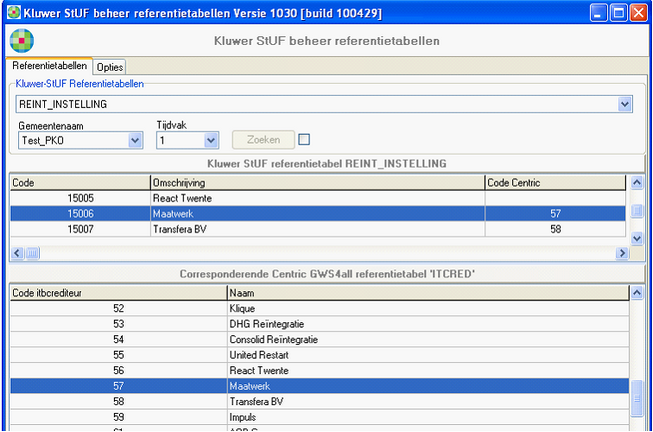Click the Code itbcrediteur column header
Screen dimensions: 653x432
118,293
